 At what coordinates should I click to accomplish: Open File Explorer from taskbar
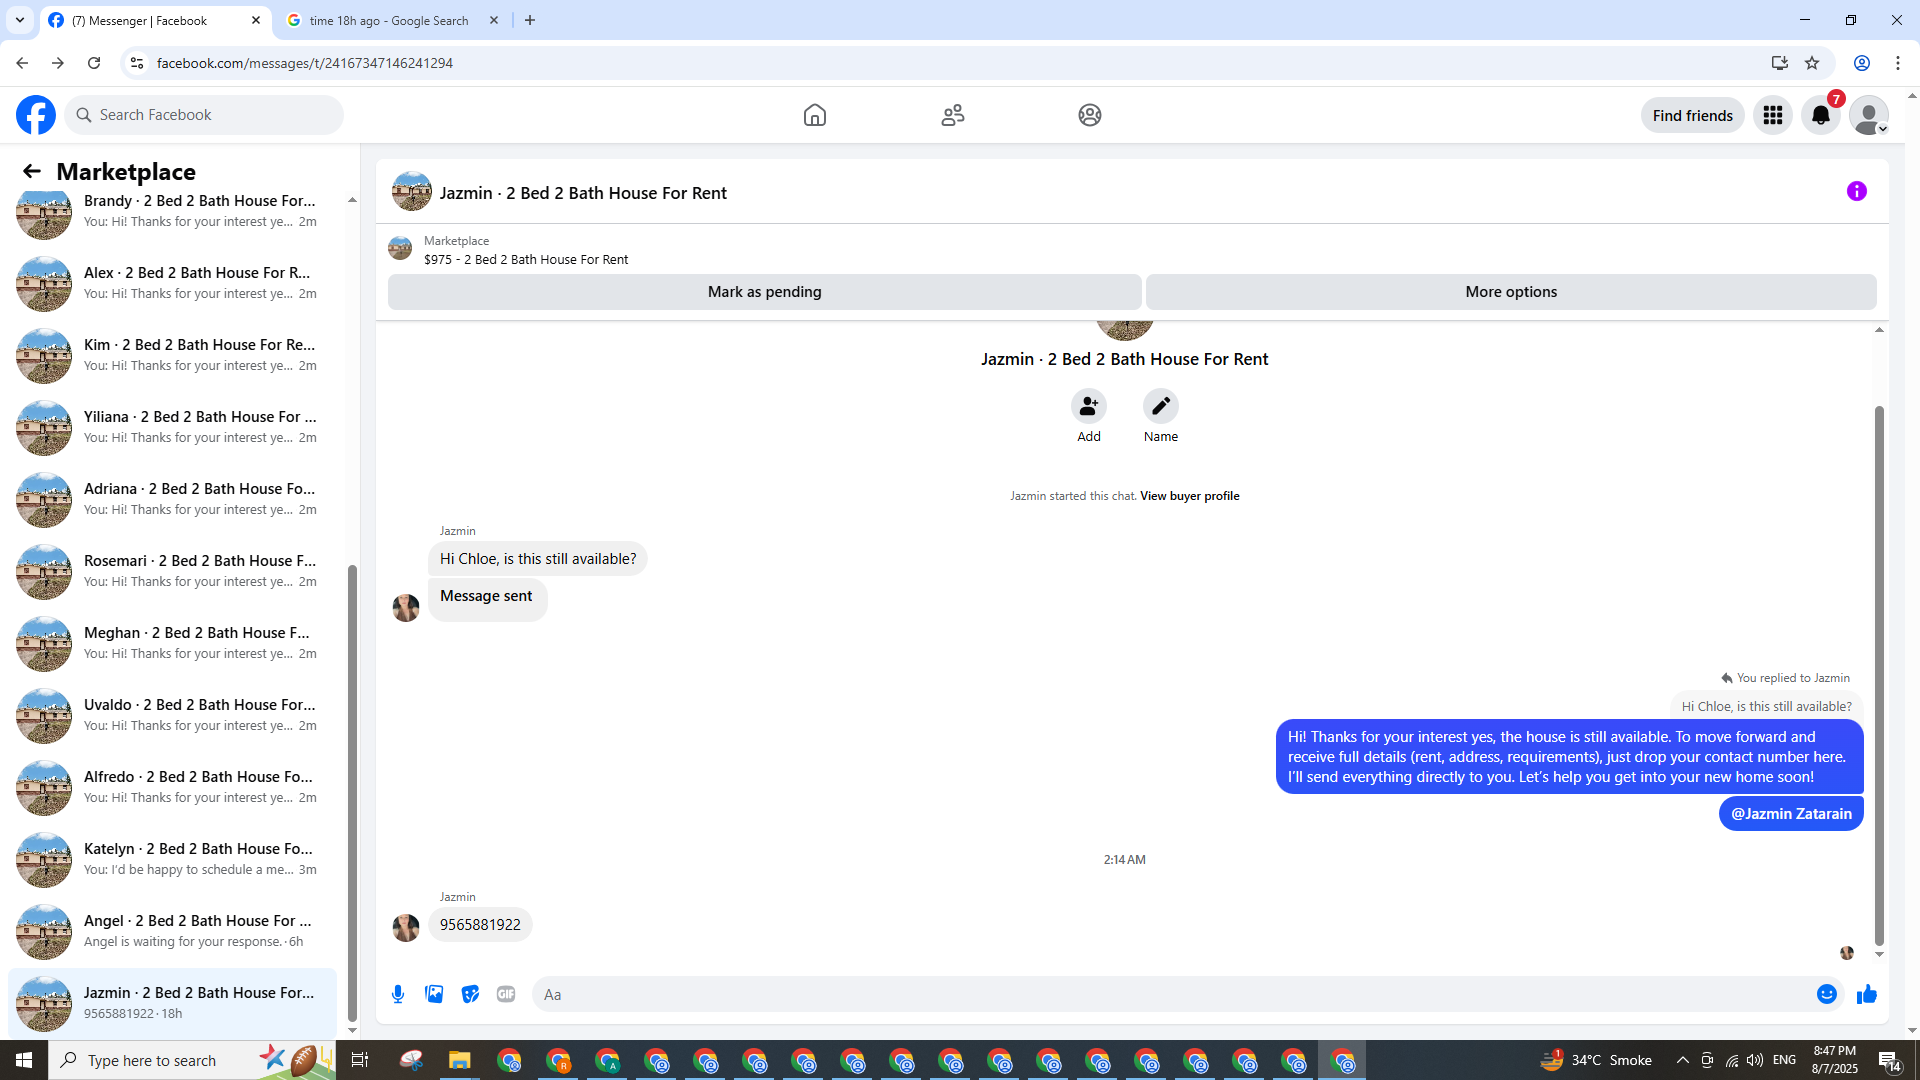(x=460, y=1060)
